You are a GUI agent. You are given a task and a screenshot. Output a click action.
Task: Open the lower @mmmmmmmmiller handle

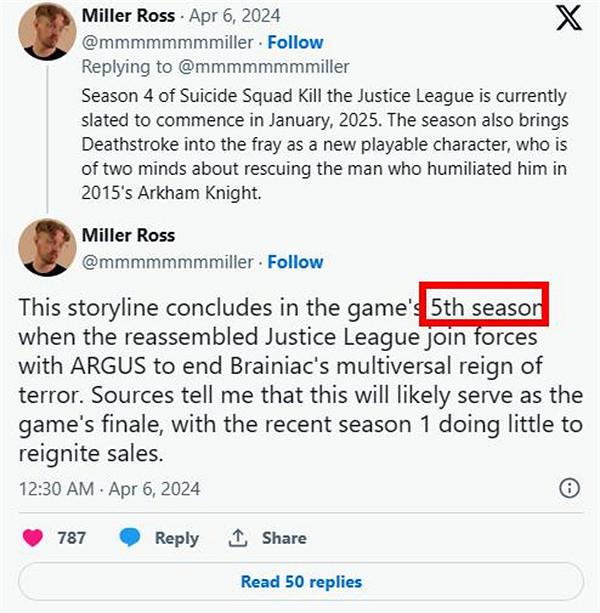169,261
